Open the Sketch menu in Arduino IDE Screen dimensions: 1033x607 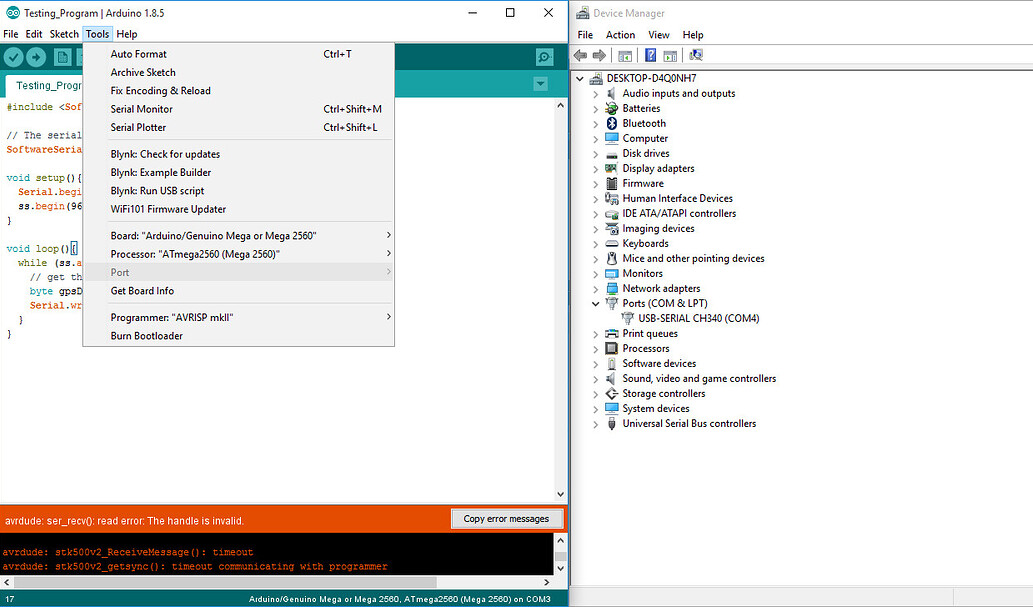pyautogui.click(x=63, y=33)
